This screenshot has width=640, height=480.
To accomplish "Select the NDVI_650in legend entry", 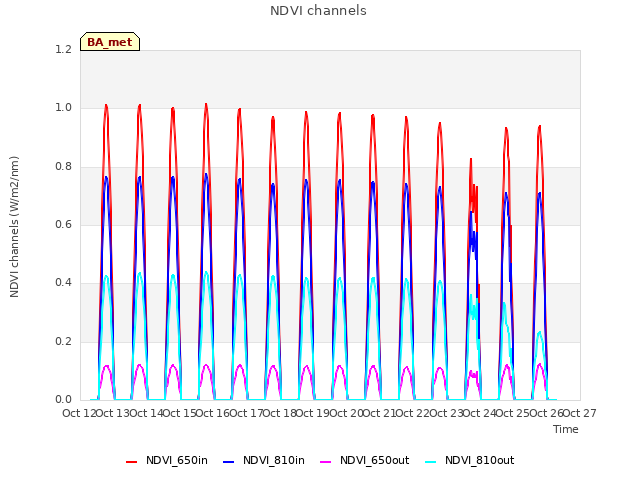I will [x=167, y=460].
